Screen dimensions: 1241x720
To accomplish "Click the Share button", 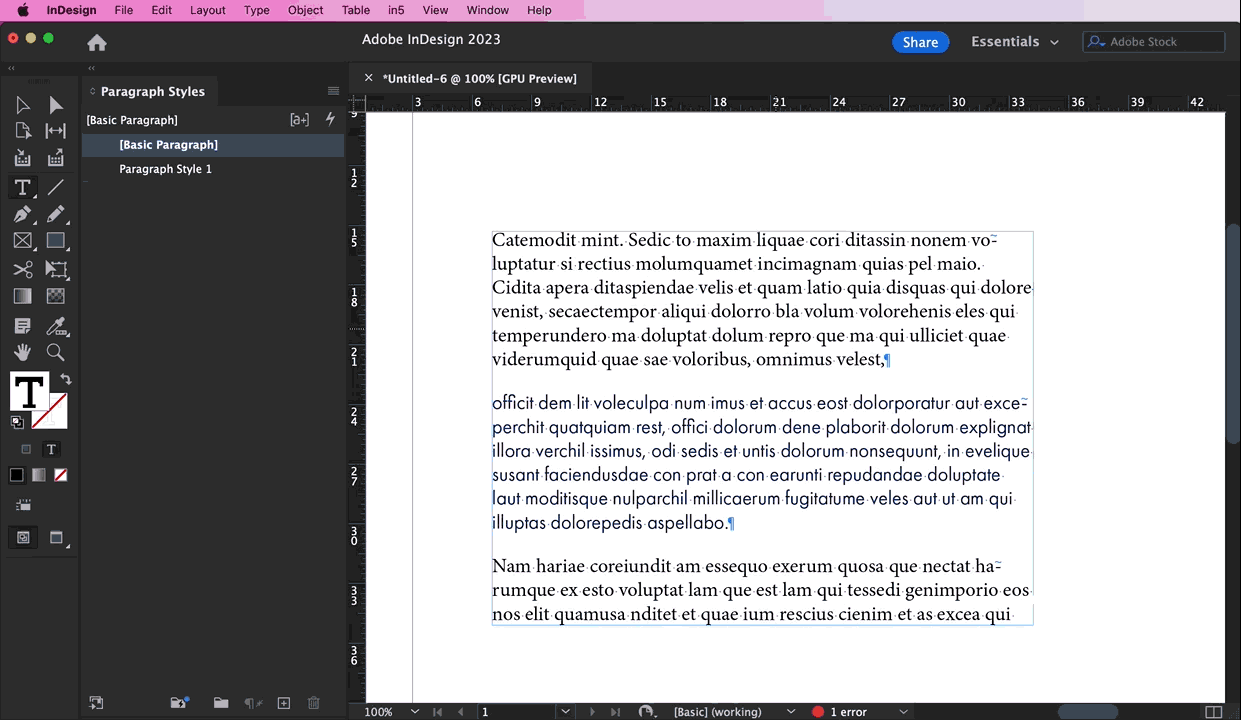I will click(920, 42).
